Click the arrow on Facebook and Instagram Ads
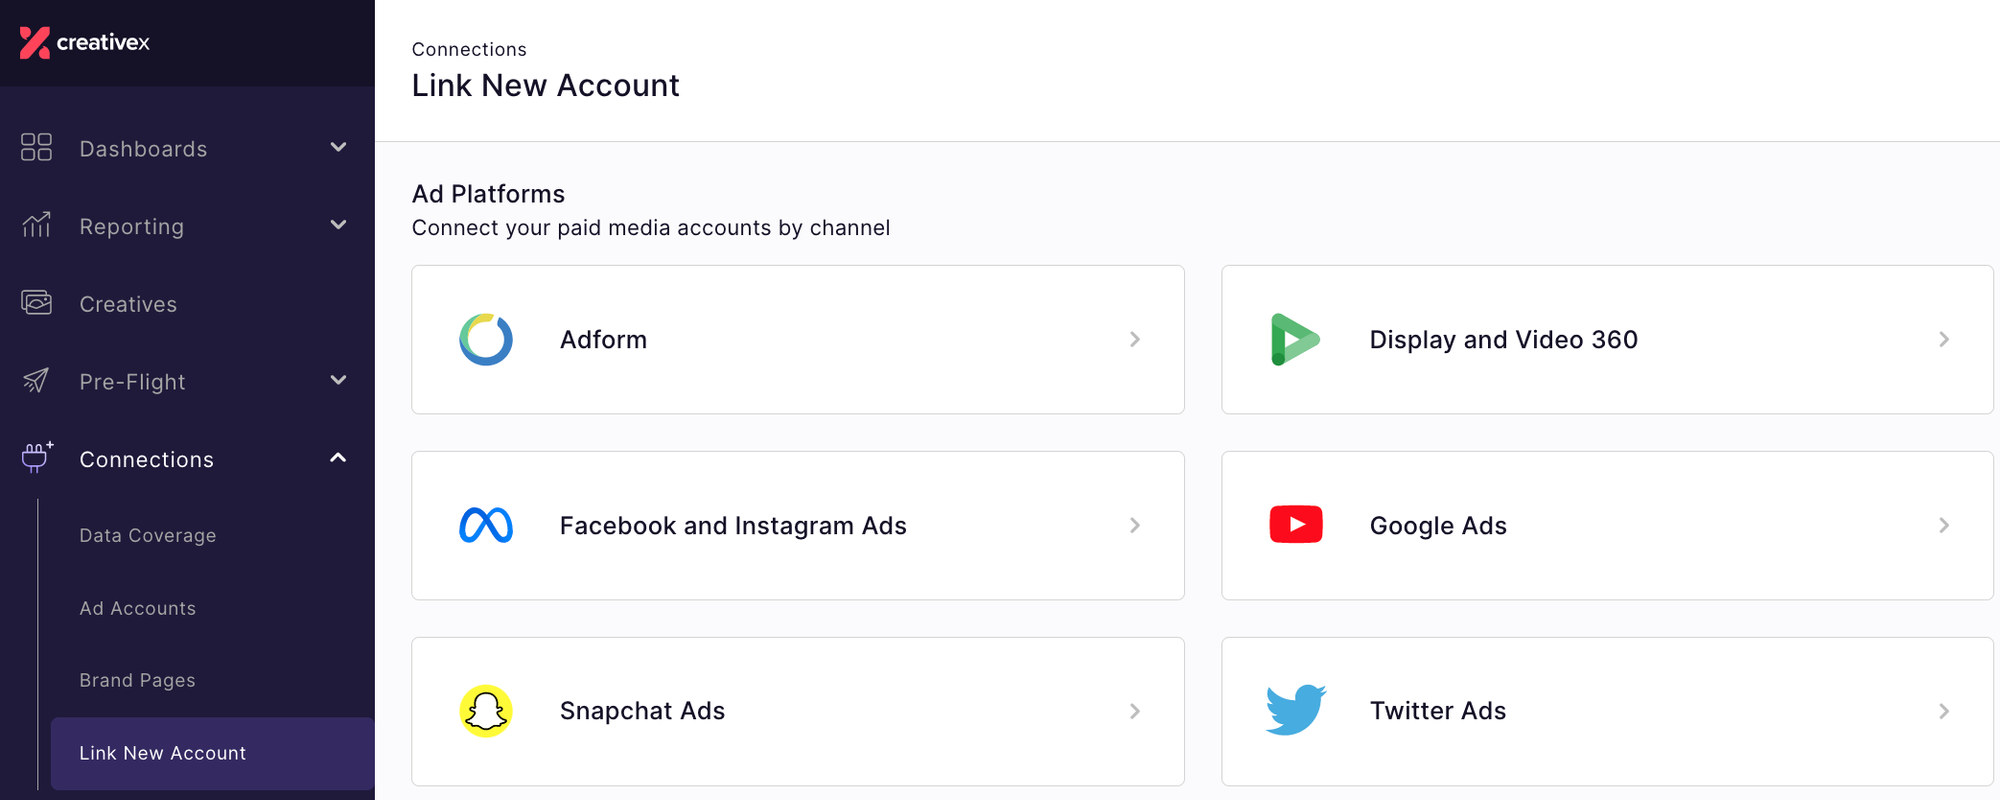 pyautogui.click(x=1135, y=525)
